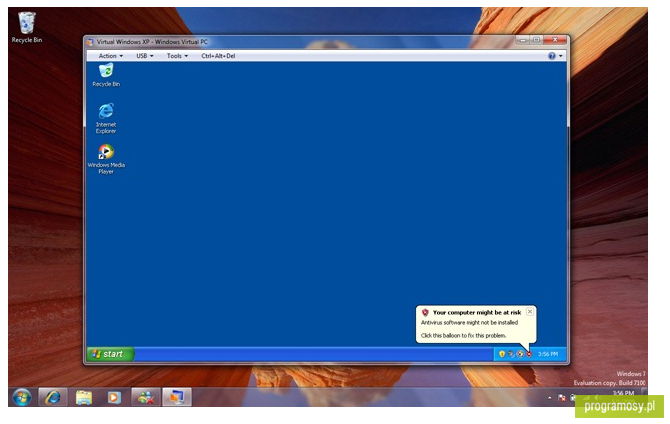Close the Virtual Windows XP window
The image size is (670, 424).
pyautogui.click(x=555, y=40)
